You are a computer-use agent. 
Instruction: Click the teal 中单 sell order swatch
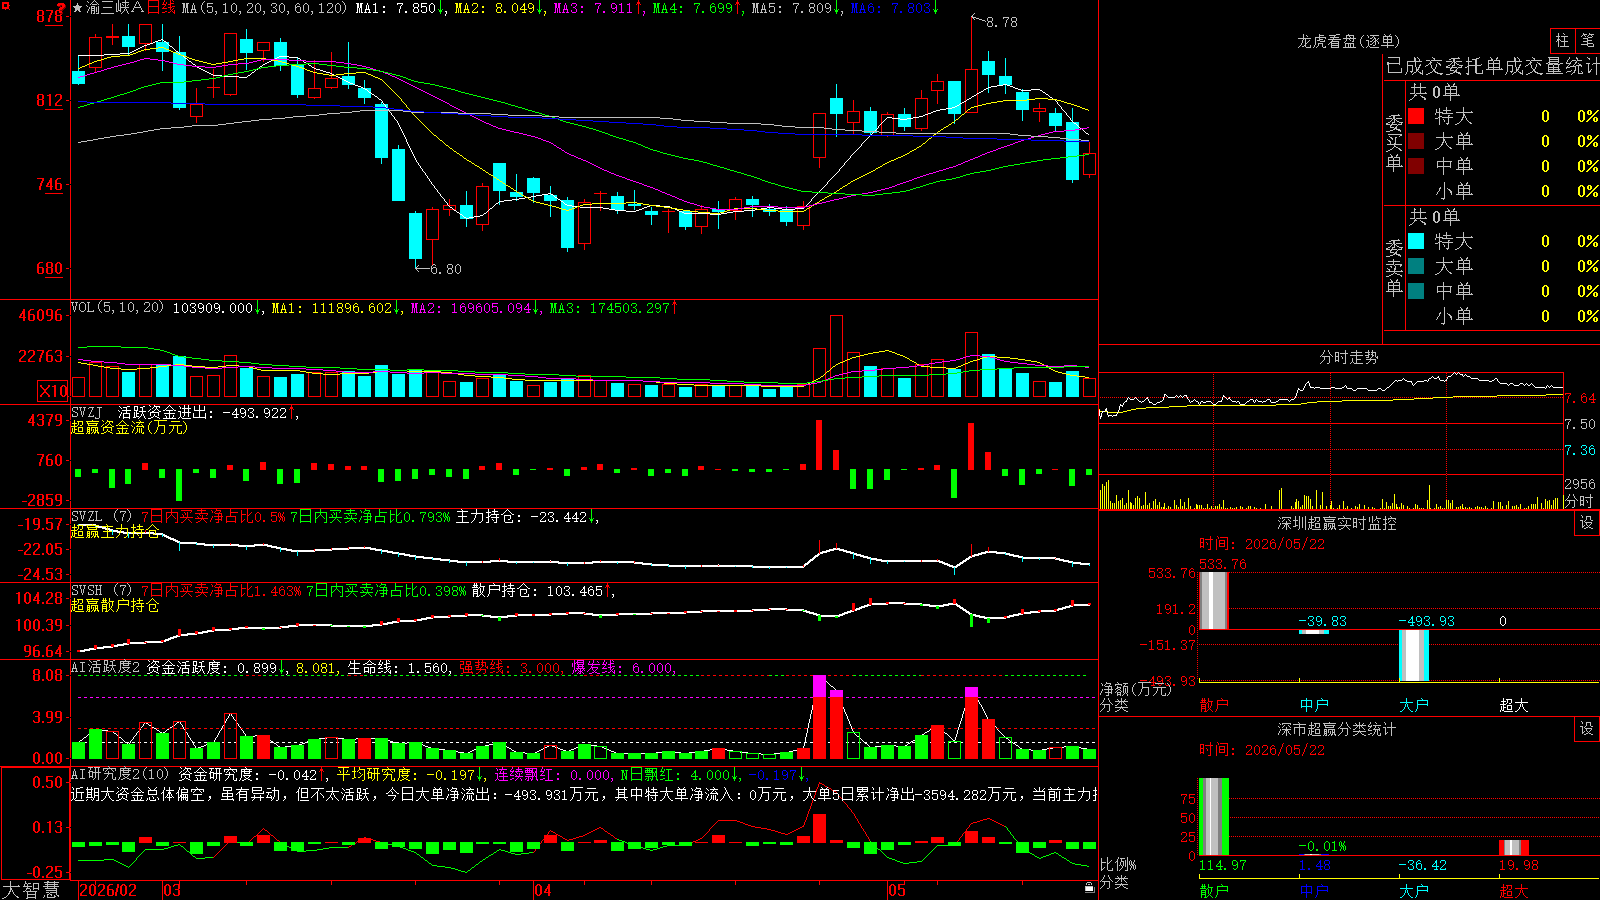[x=1416, y=291]
